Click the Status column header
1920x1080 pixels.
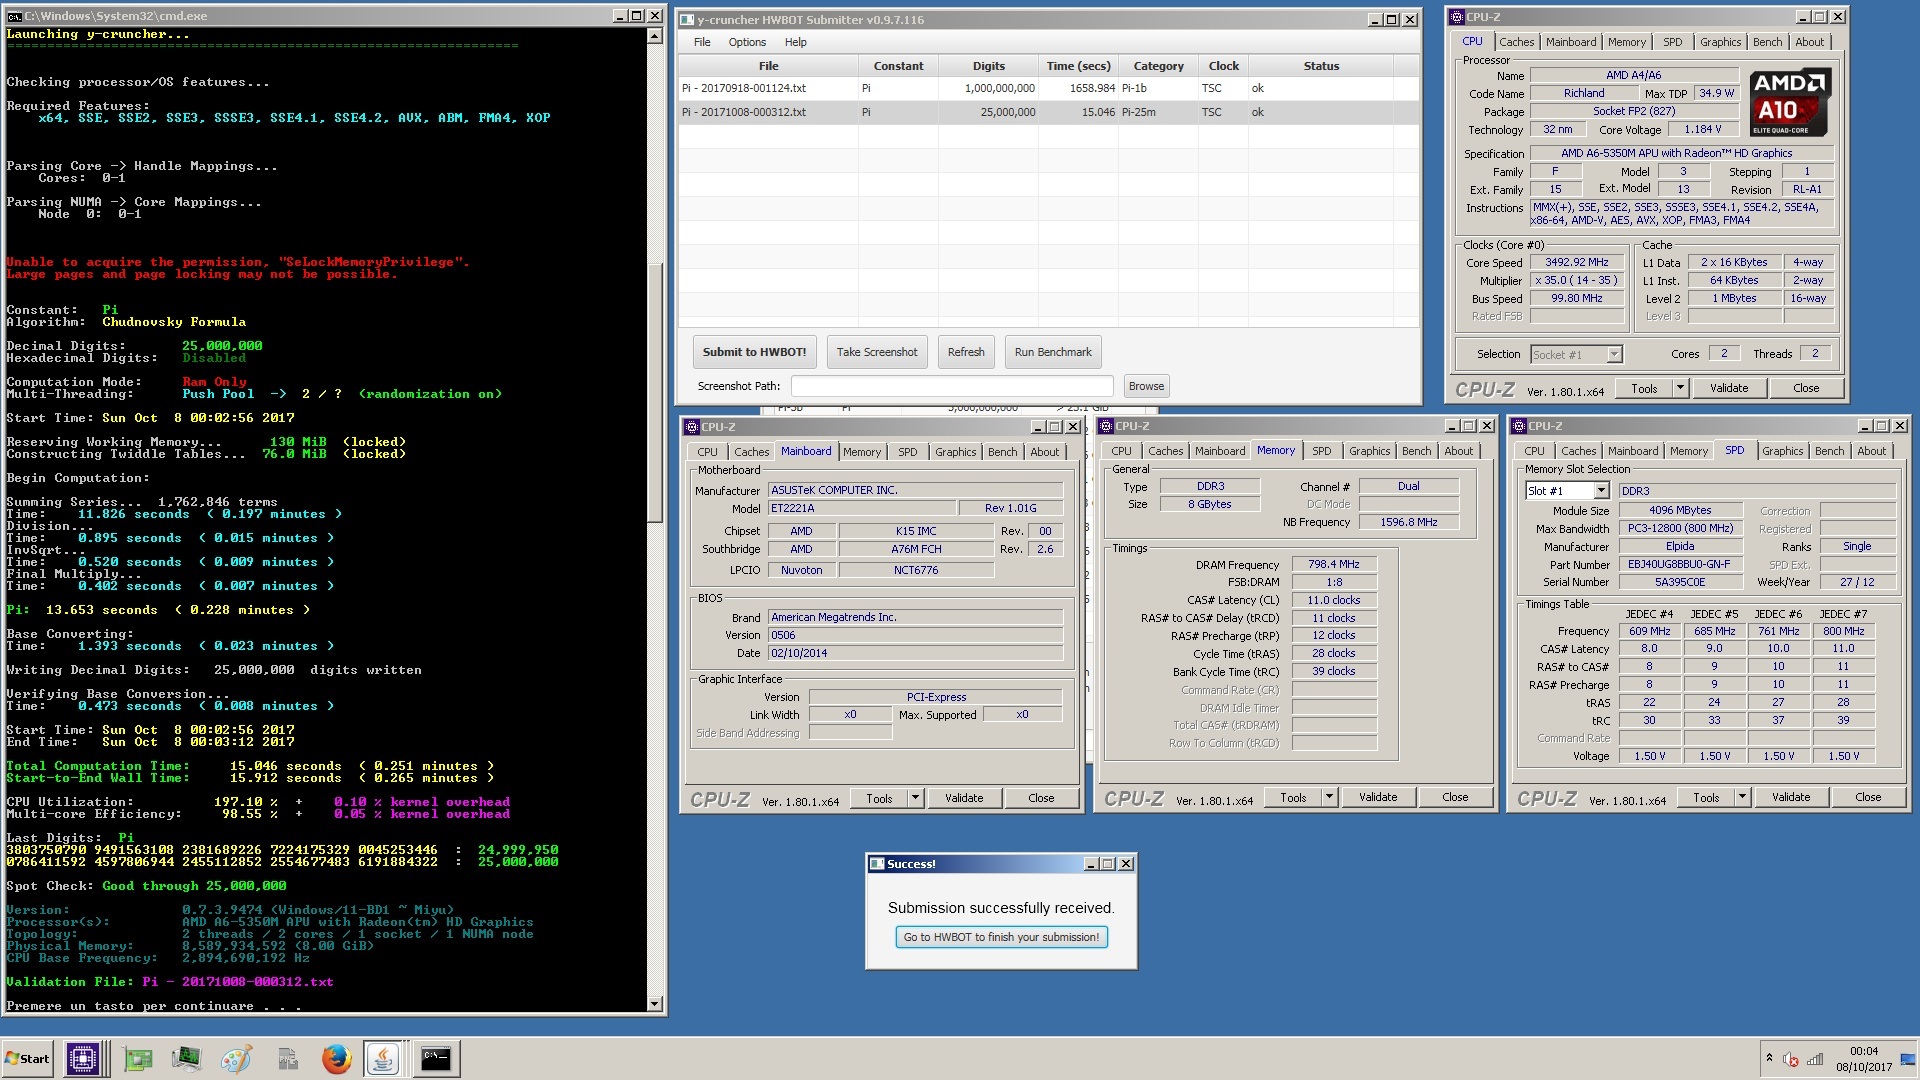pos(1321,66)
